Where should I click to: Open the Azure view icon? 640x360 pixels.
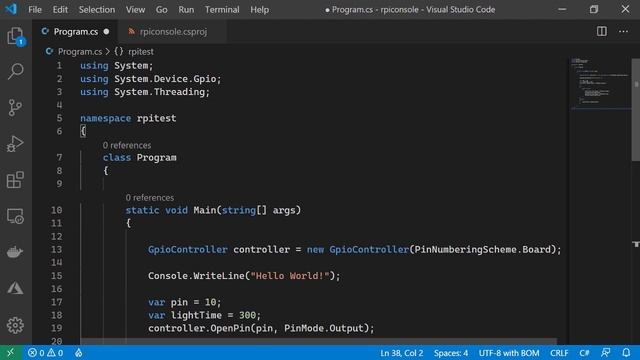point(16,288)
